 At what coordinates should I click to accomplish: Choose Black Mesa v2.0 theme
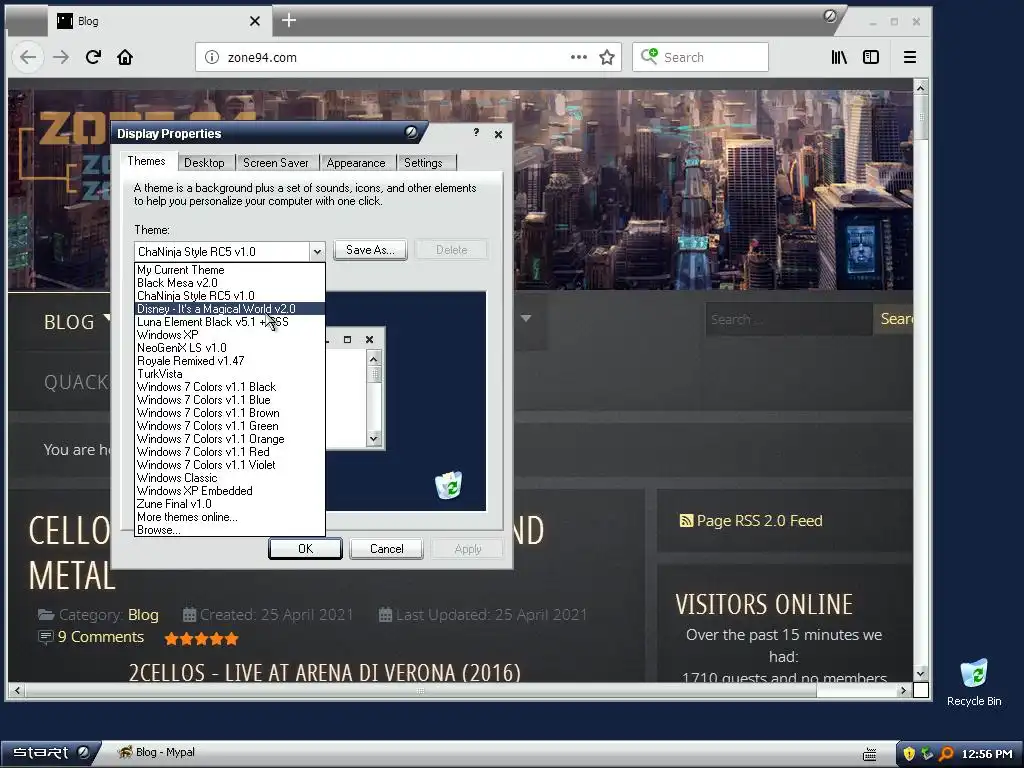coord(229,283)
